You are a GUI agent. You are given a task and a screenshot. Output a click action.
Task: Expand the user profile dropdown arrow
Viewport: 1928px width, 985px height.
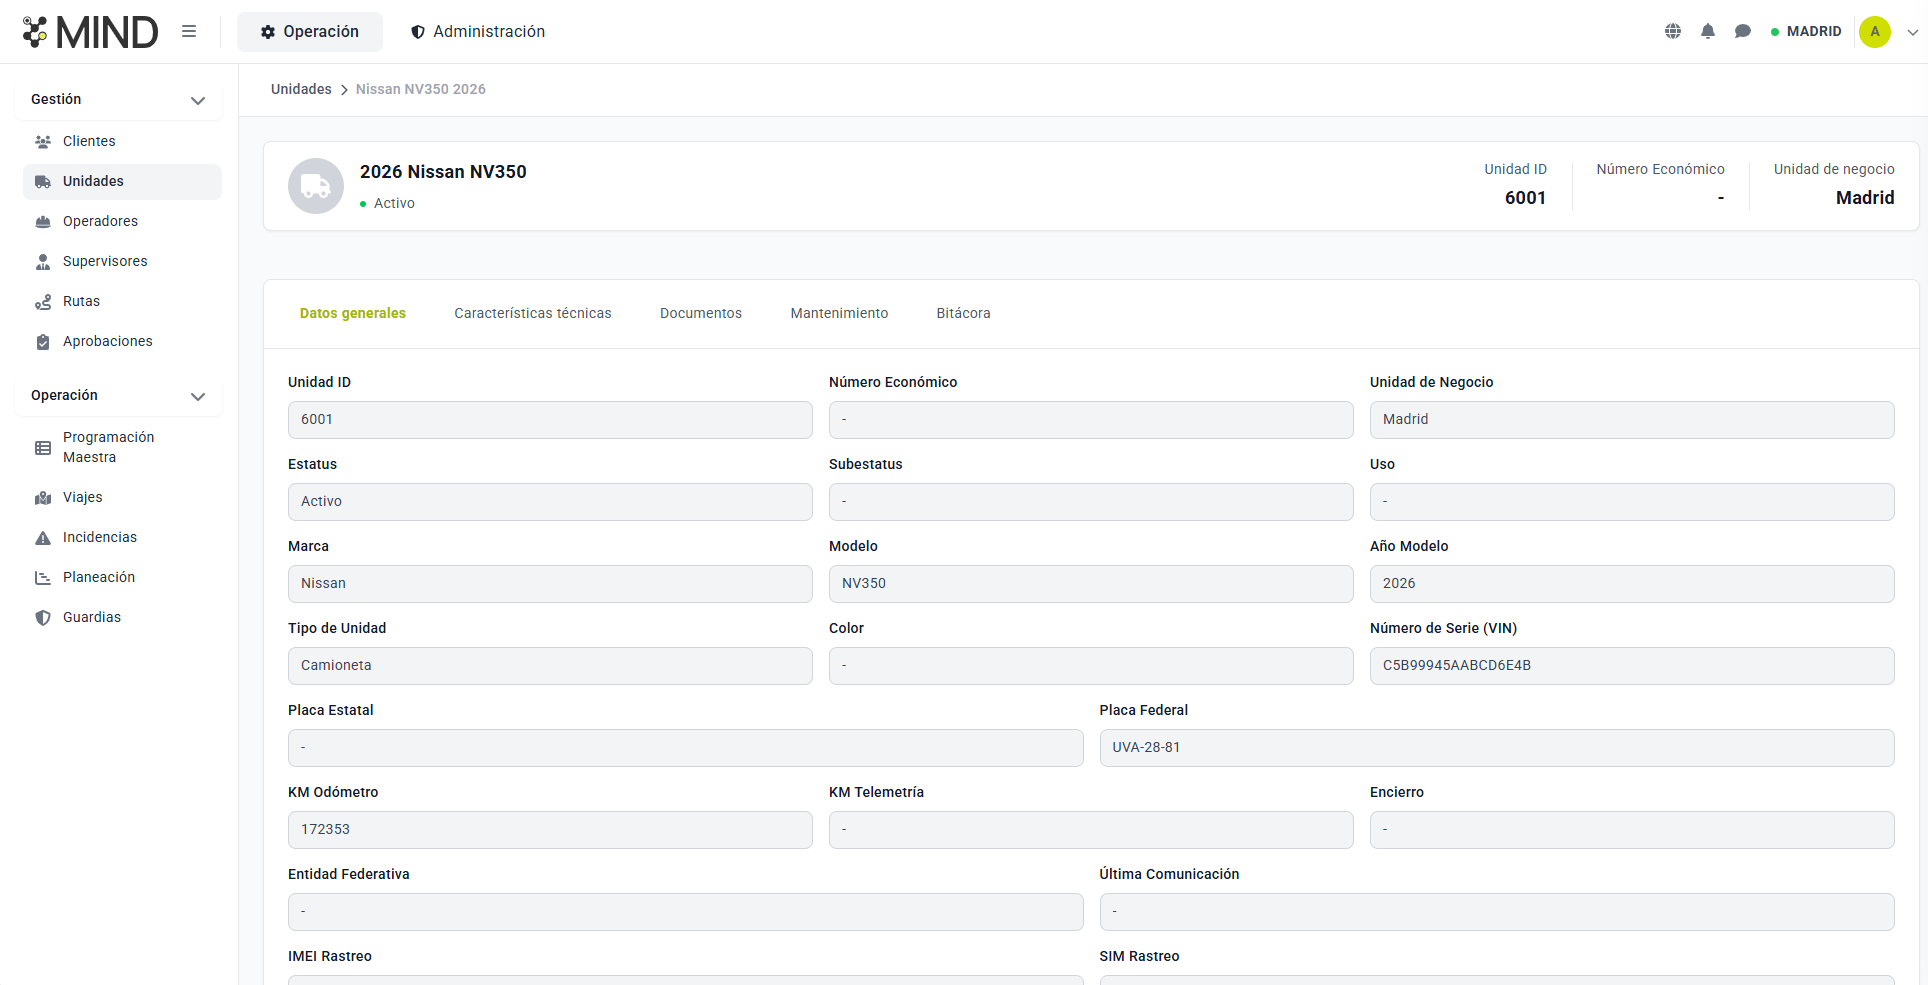[1912, 32]
